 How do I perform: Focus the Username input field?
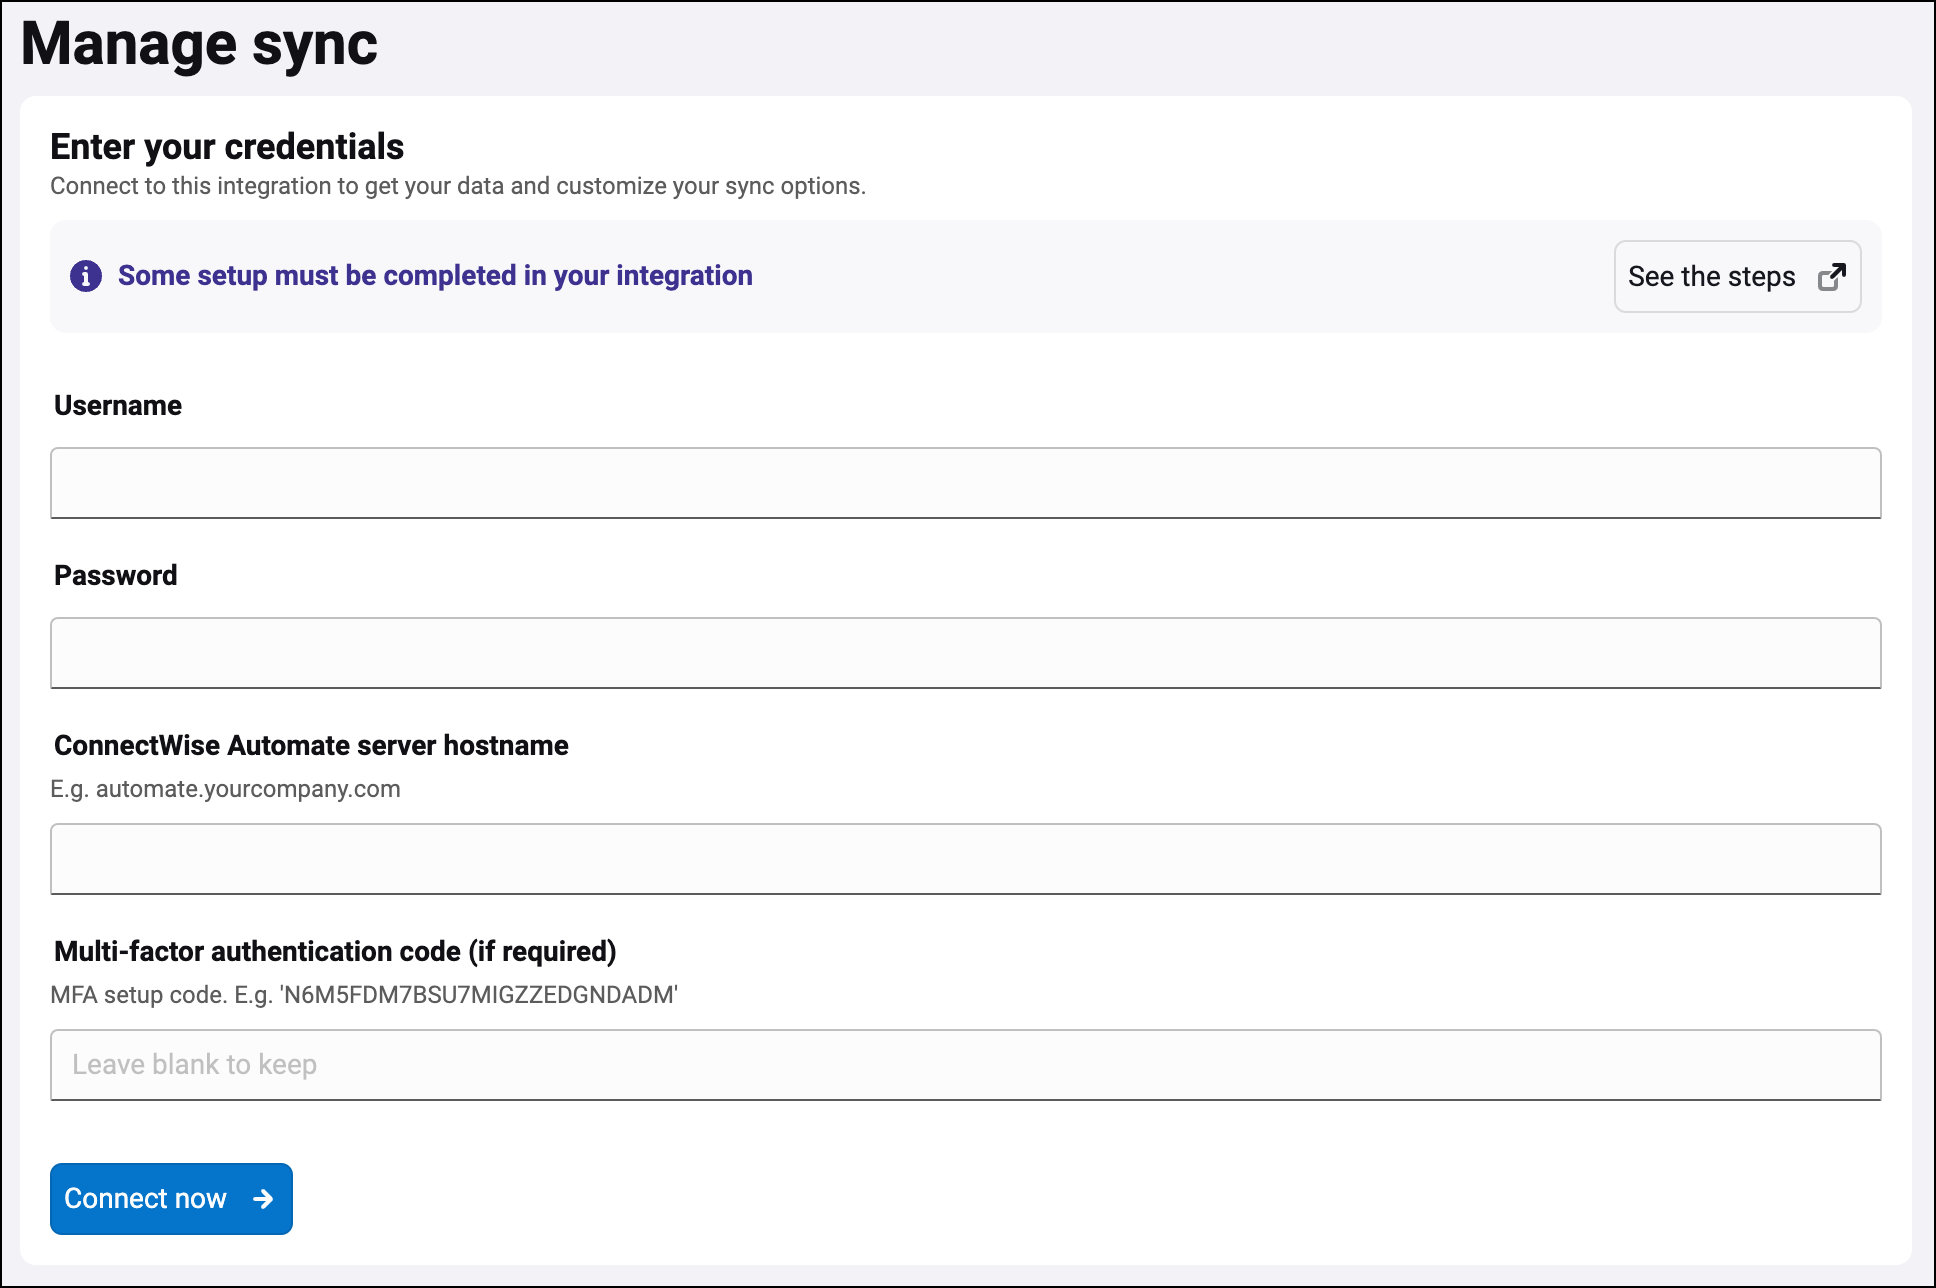pyautogui.click(x=965, y=483)
